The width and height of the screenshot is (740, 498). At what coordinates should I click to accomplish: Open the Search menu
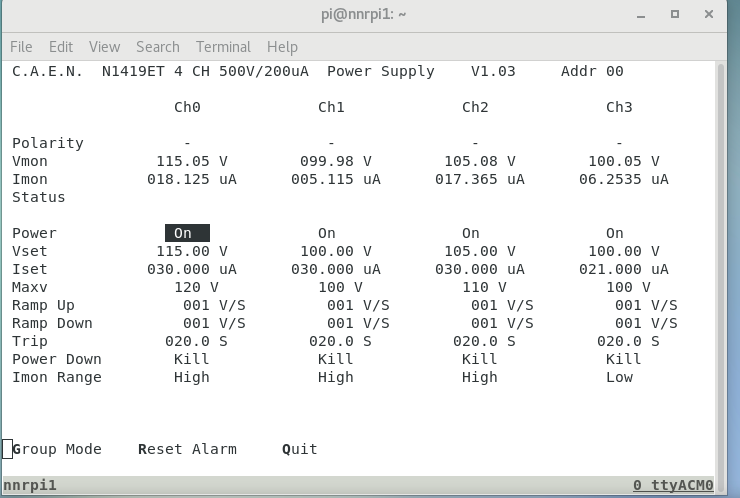pos(158,47)
